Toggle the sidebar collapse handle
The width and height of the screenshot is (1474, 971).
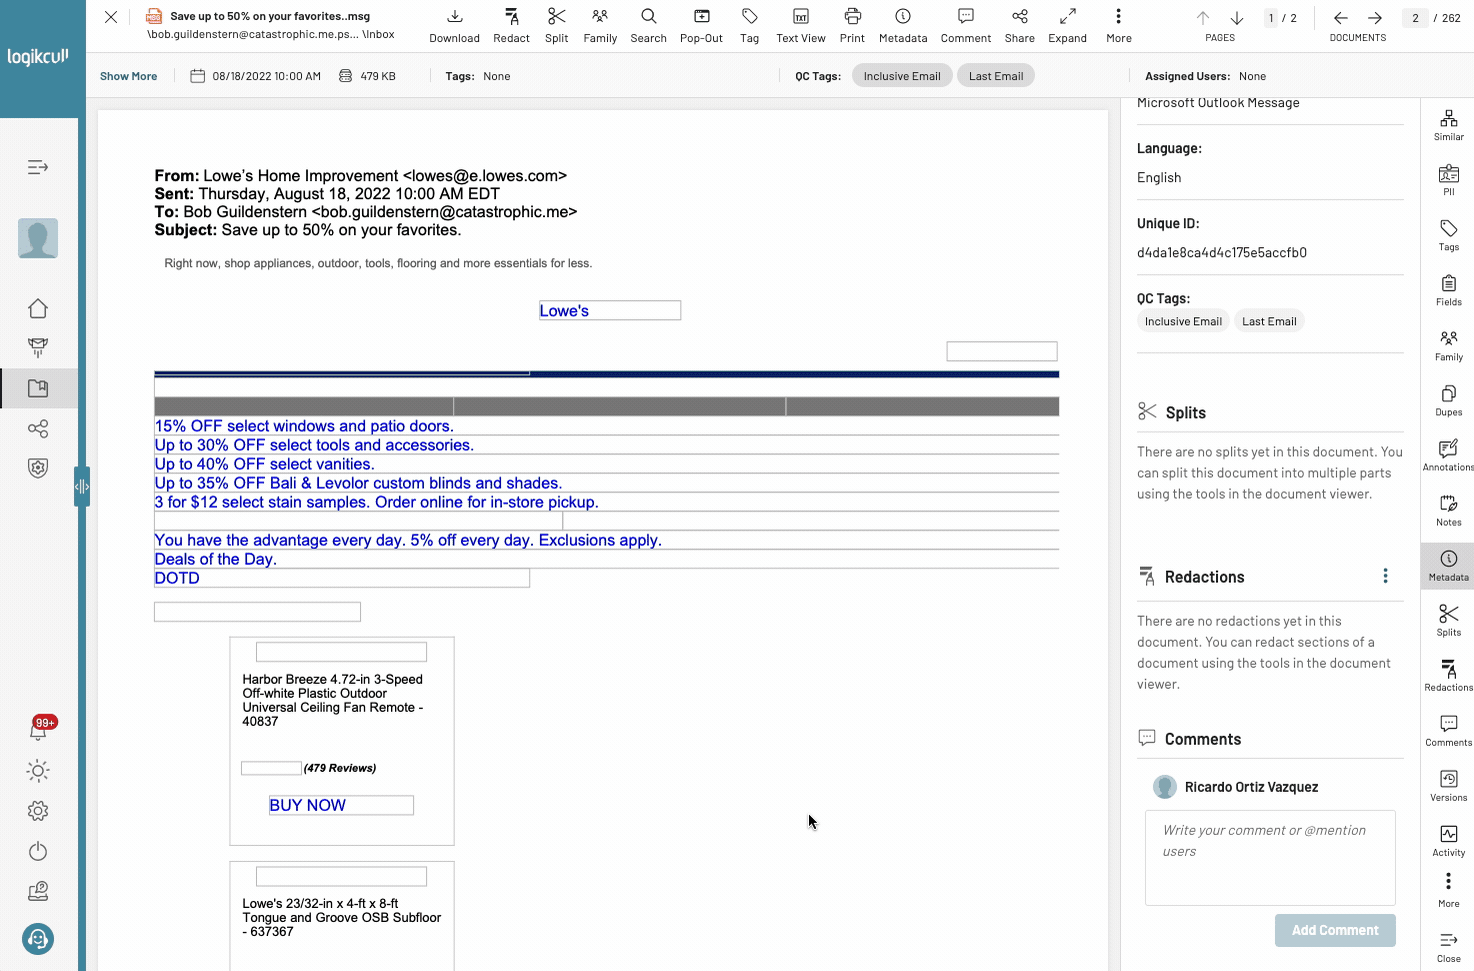coord(82,487)
